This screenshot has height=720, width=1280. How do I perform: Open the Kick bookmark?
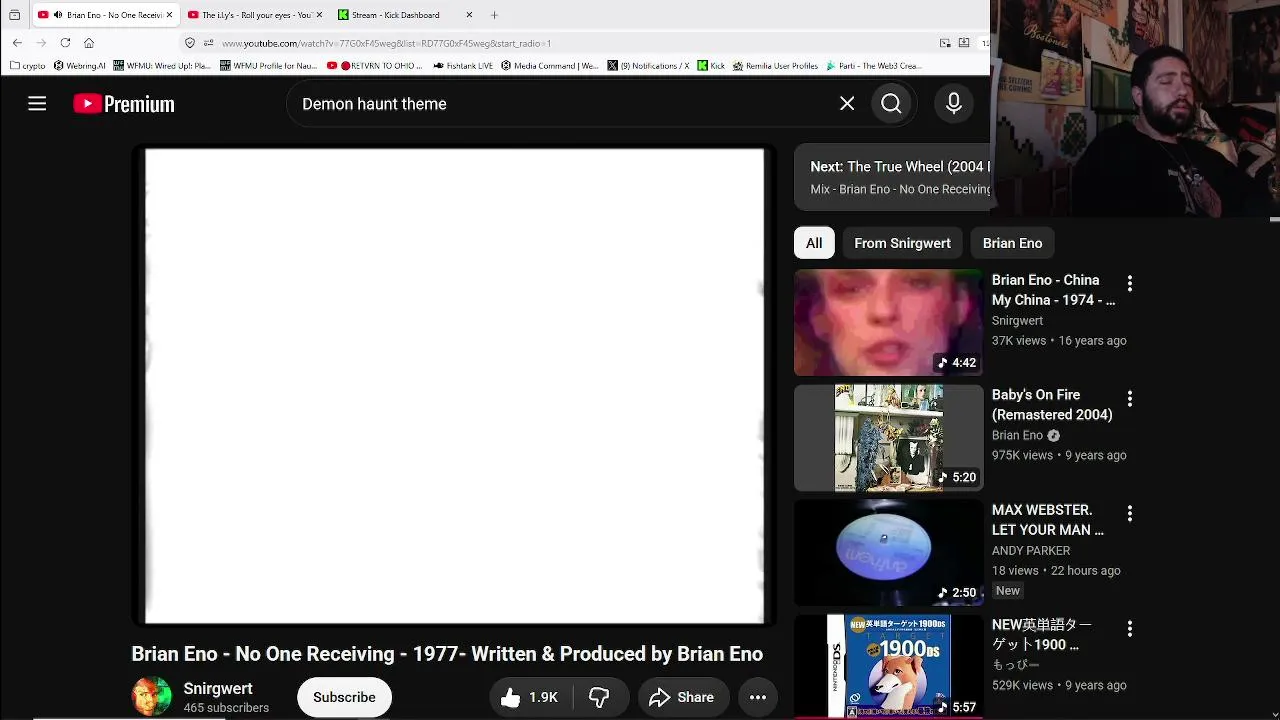pos(711,66)
